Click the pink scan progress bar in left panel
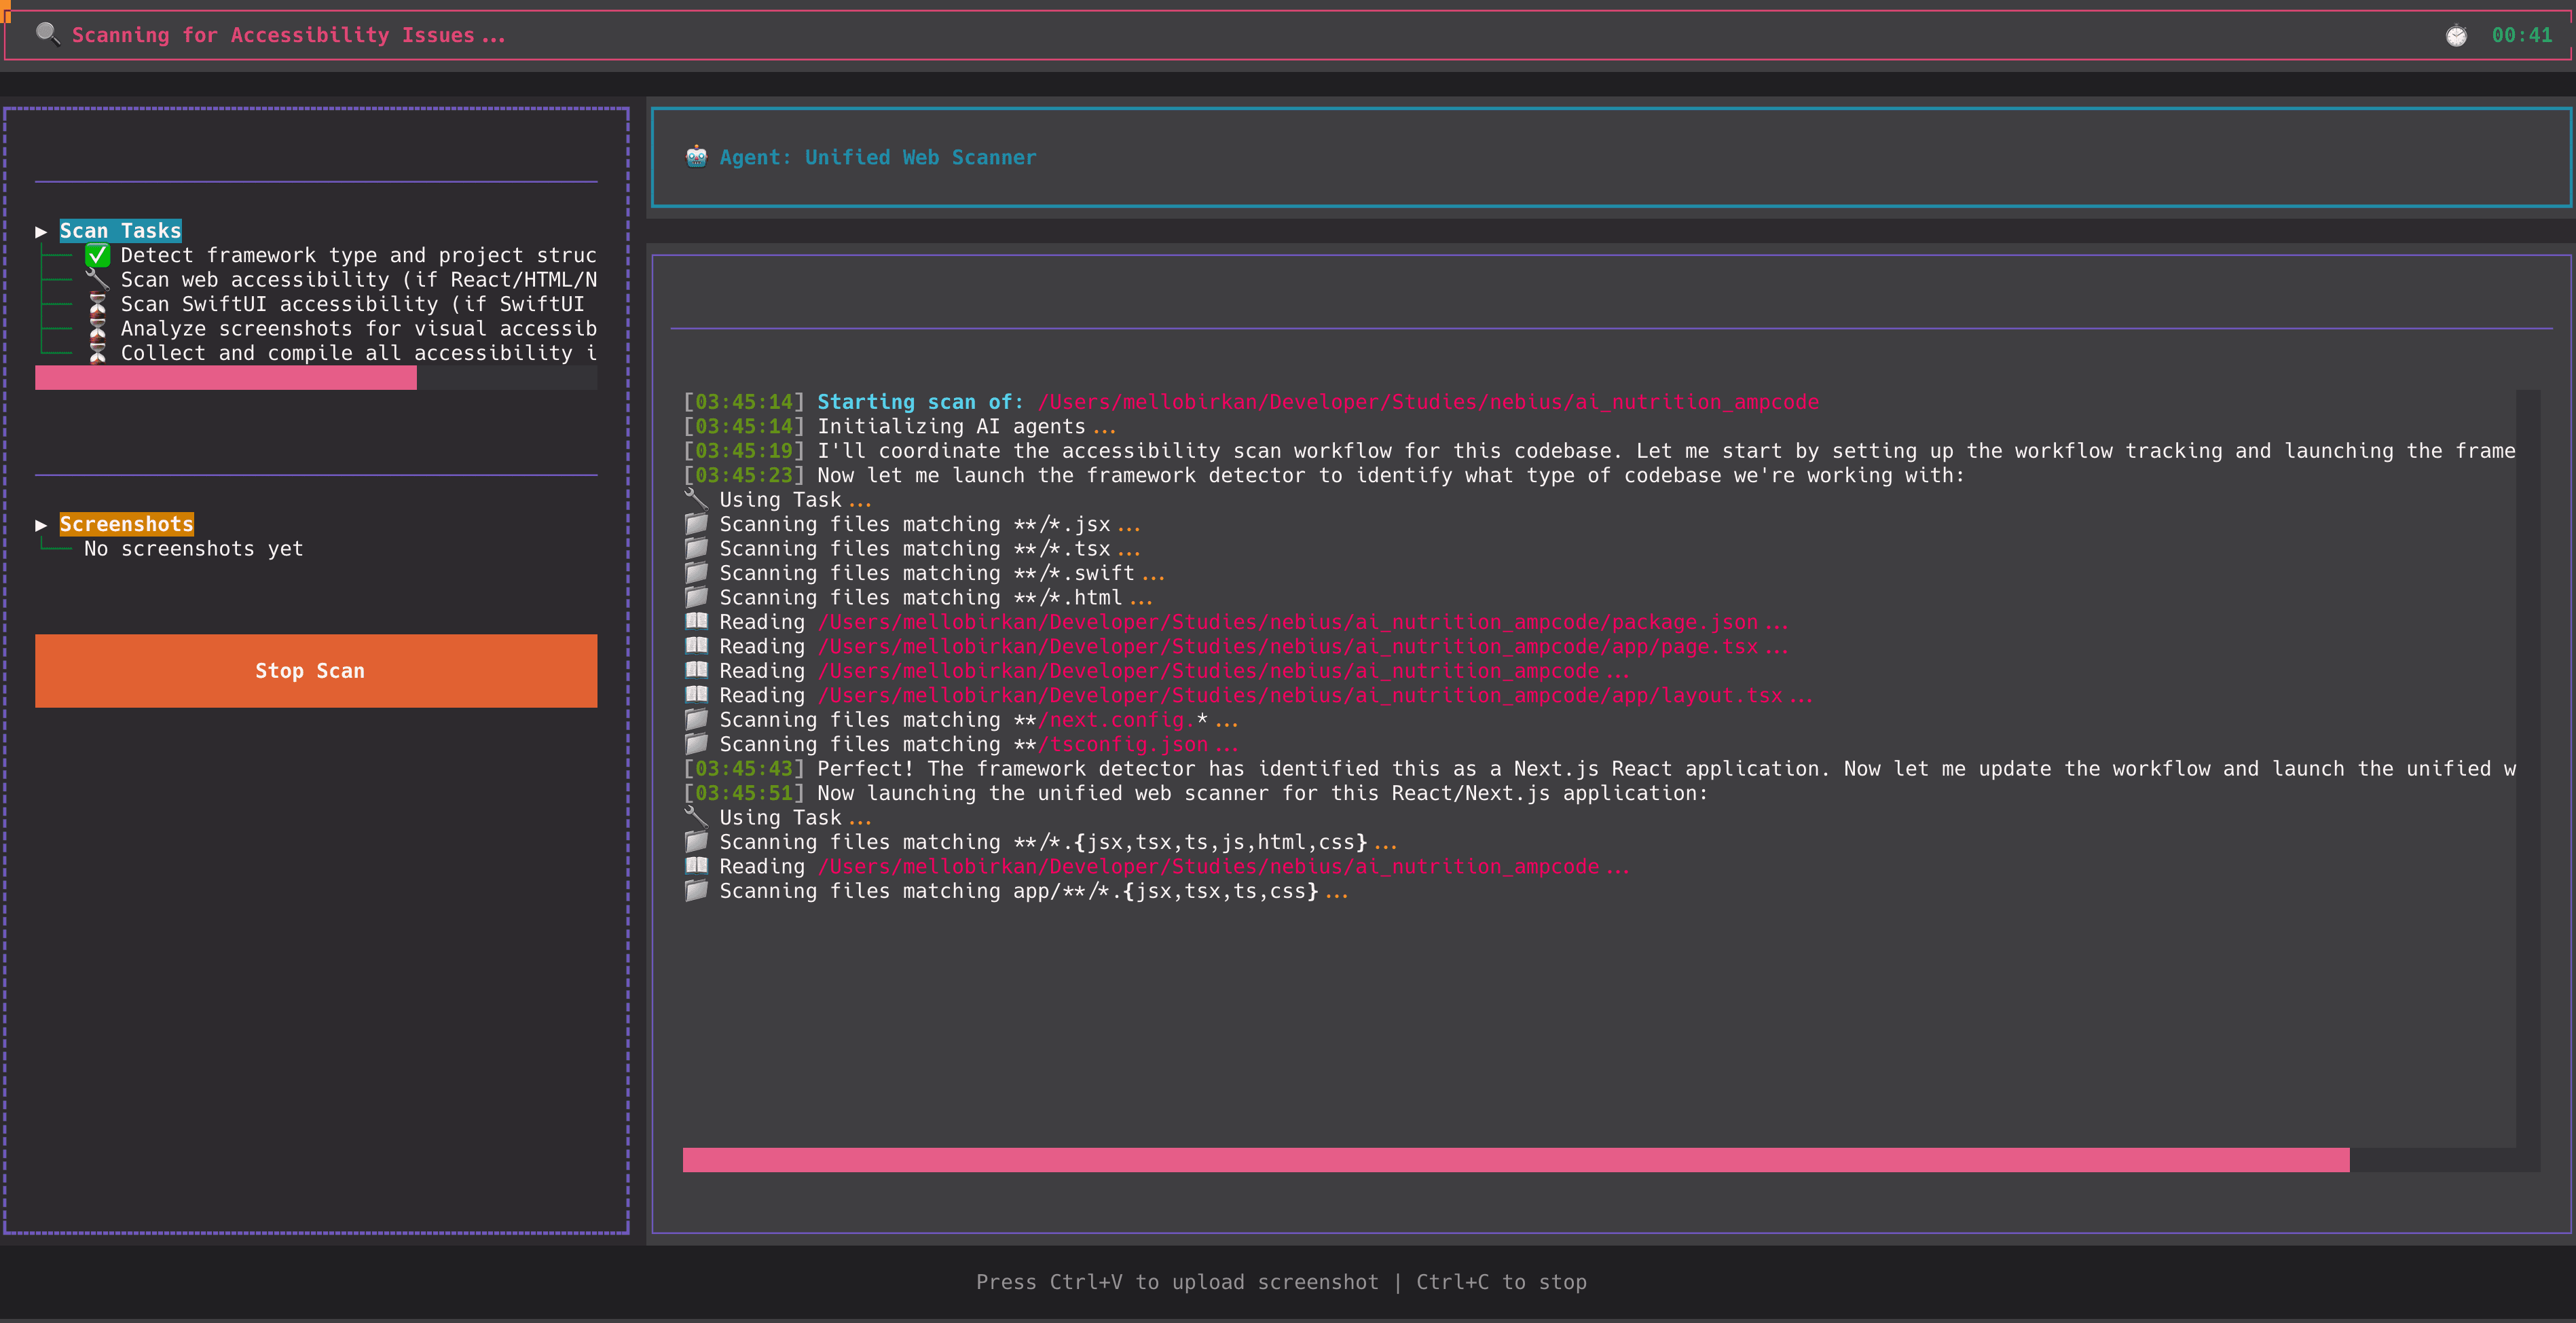2576x1323 pixels. [x=226, y=378]
